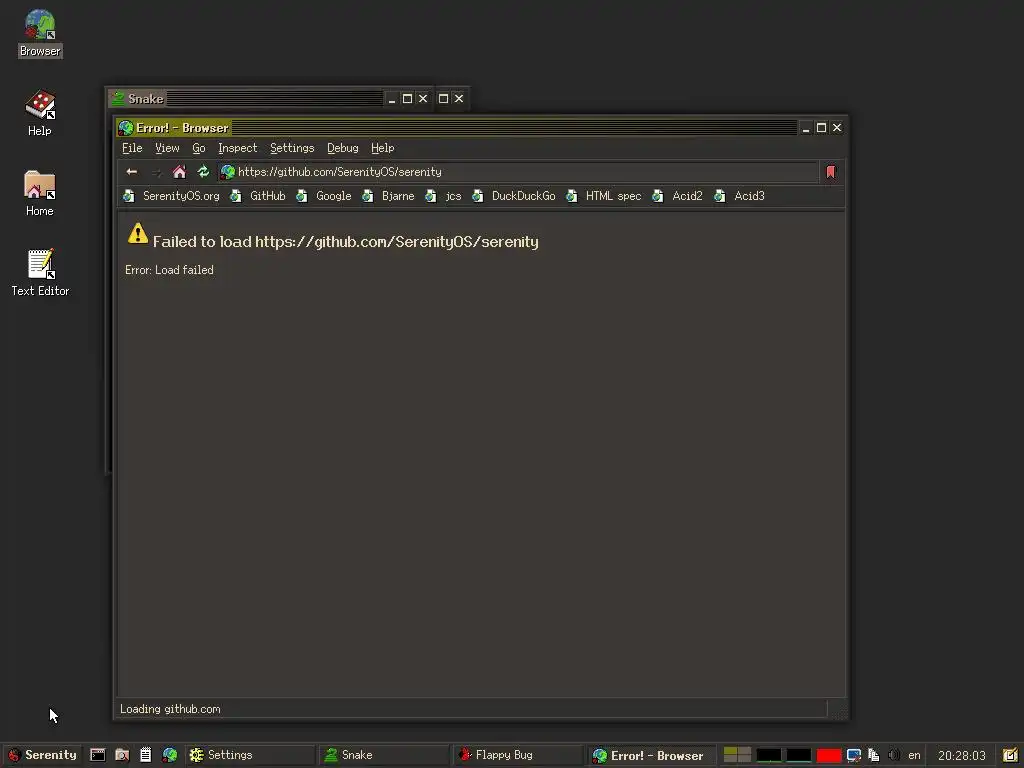Maximize the Browser window
The height and width of the screenshot is (768, 1024).
822,127
